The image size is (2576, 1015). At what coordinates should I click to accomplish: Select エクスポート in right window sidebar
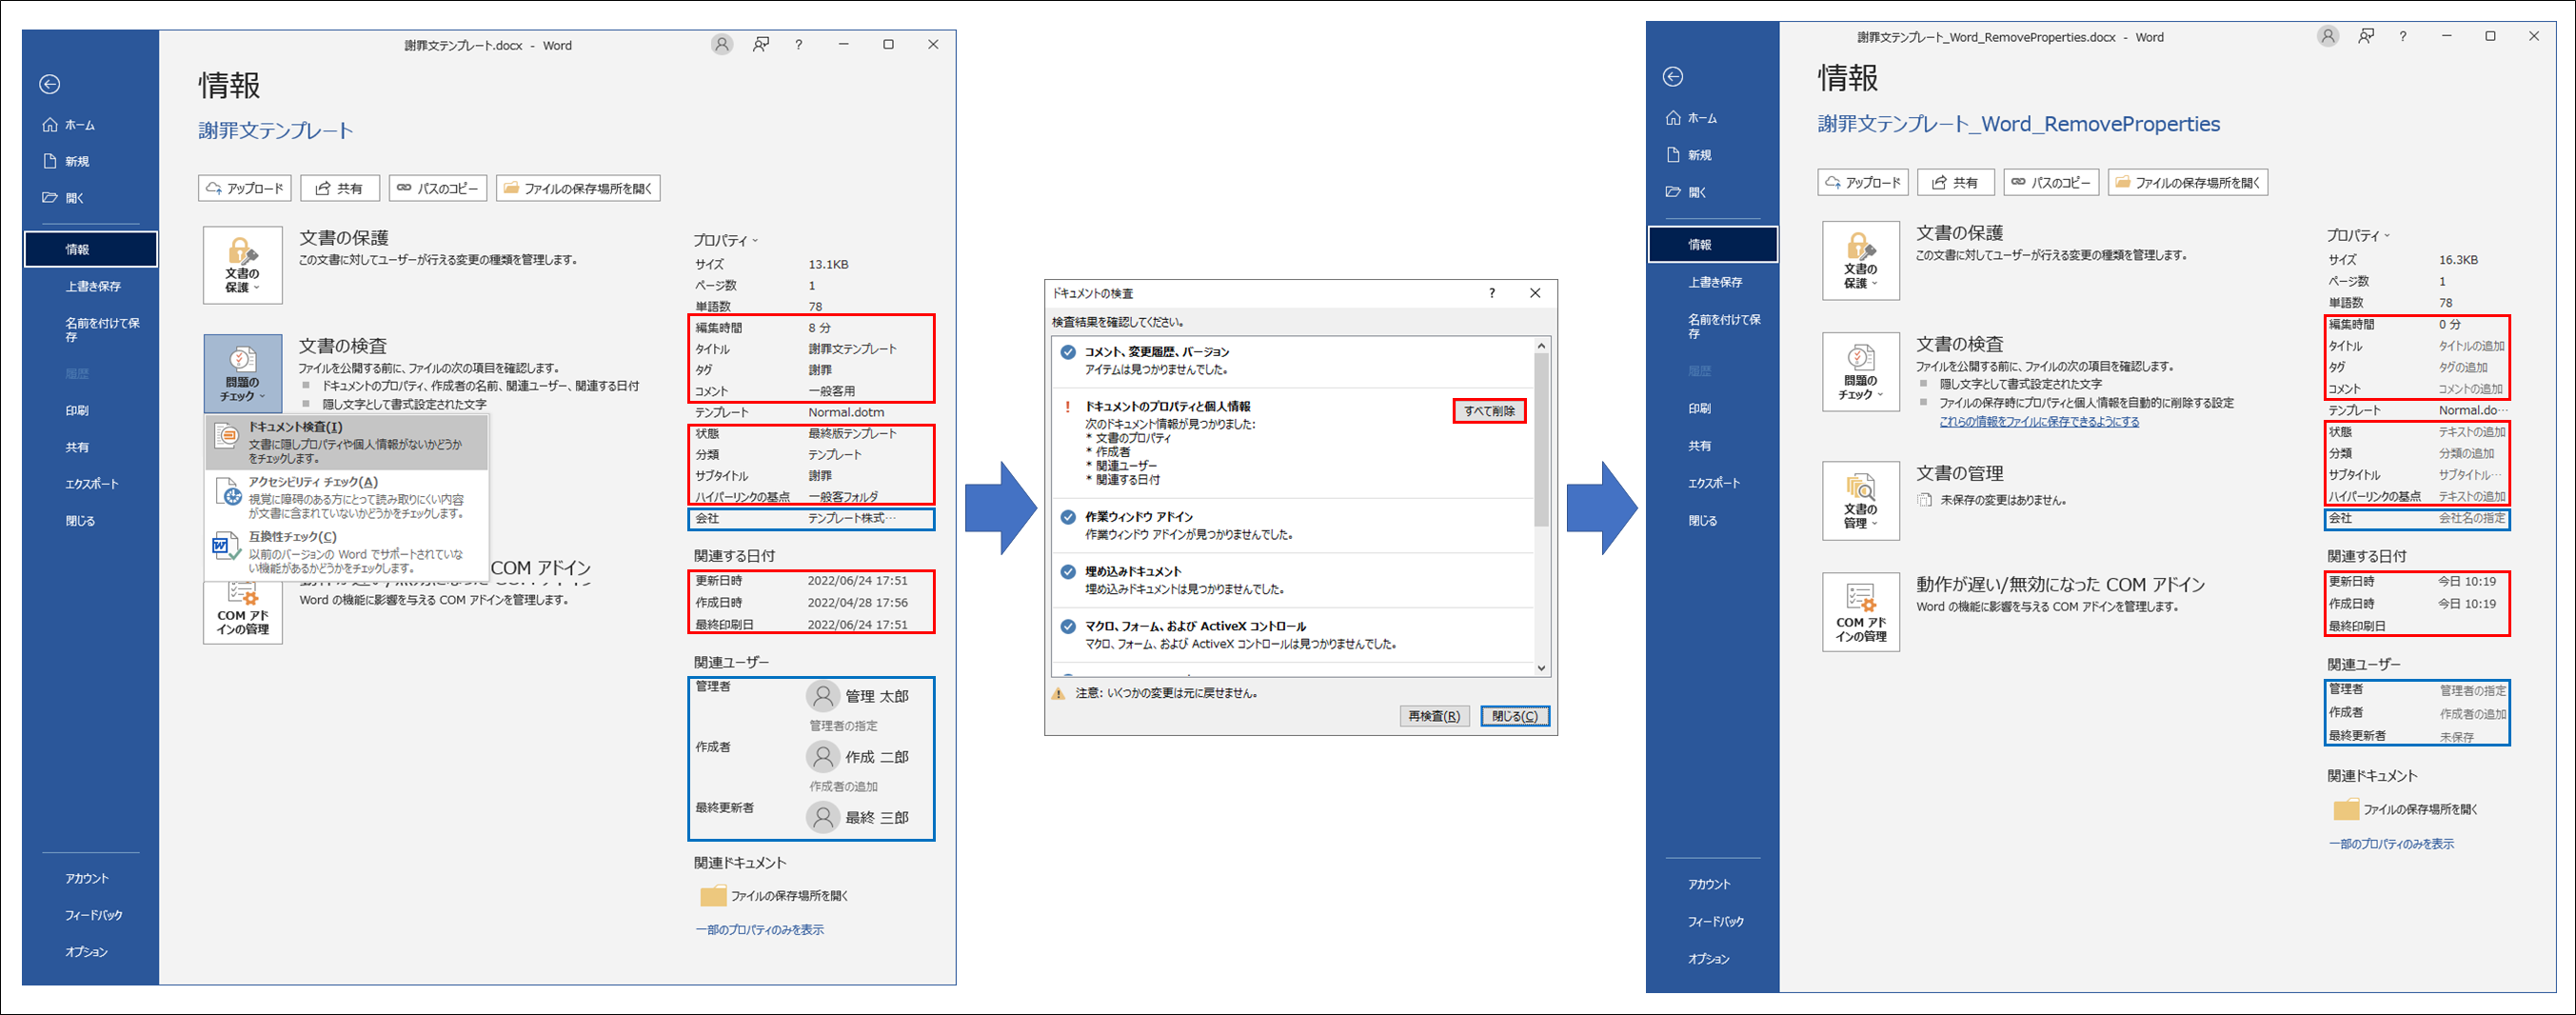(1714, 483)
